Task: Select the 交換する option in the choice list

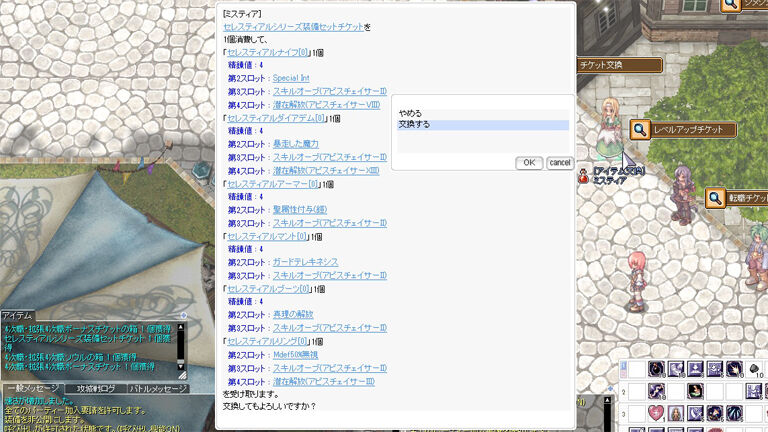Action: click(482, 124)
